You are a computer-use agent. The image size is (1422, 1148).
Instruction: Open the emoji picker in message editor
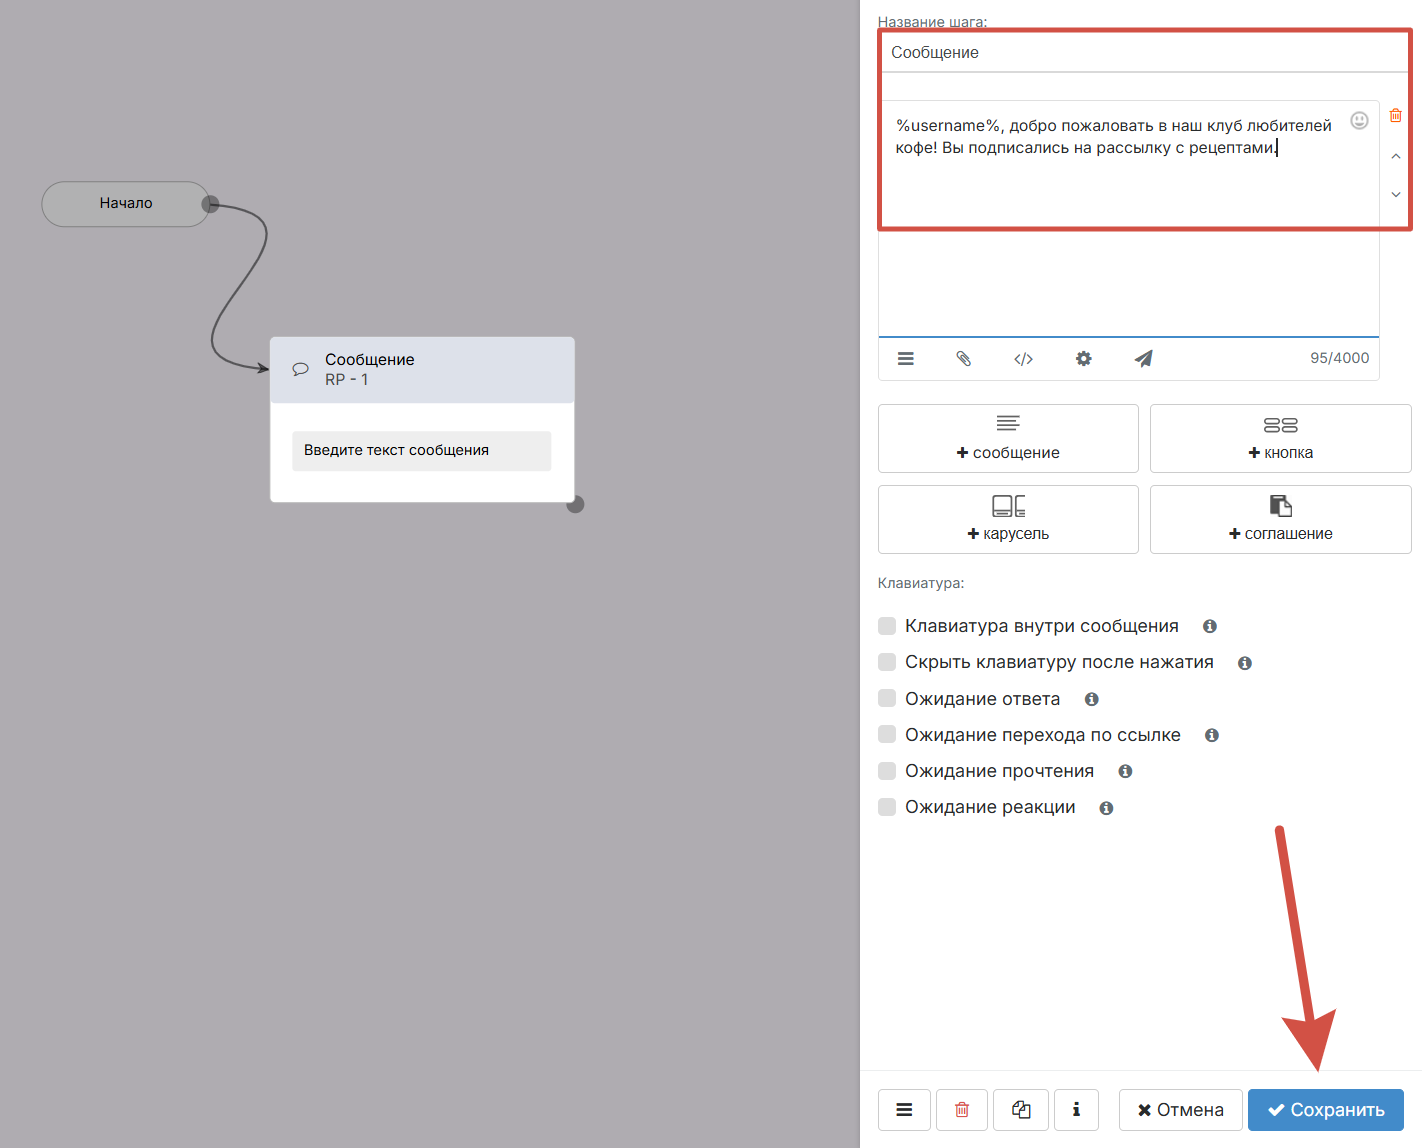click(x=1359, y=121)
